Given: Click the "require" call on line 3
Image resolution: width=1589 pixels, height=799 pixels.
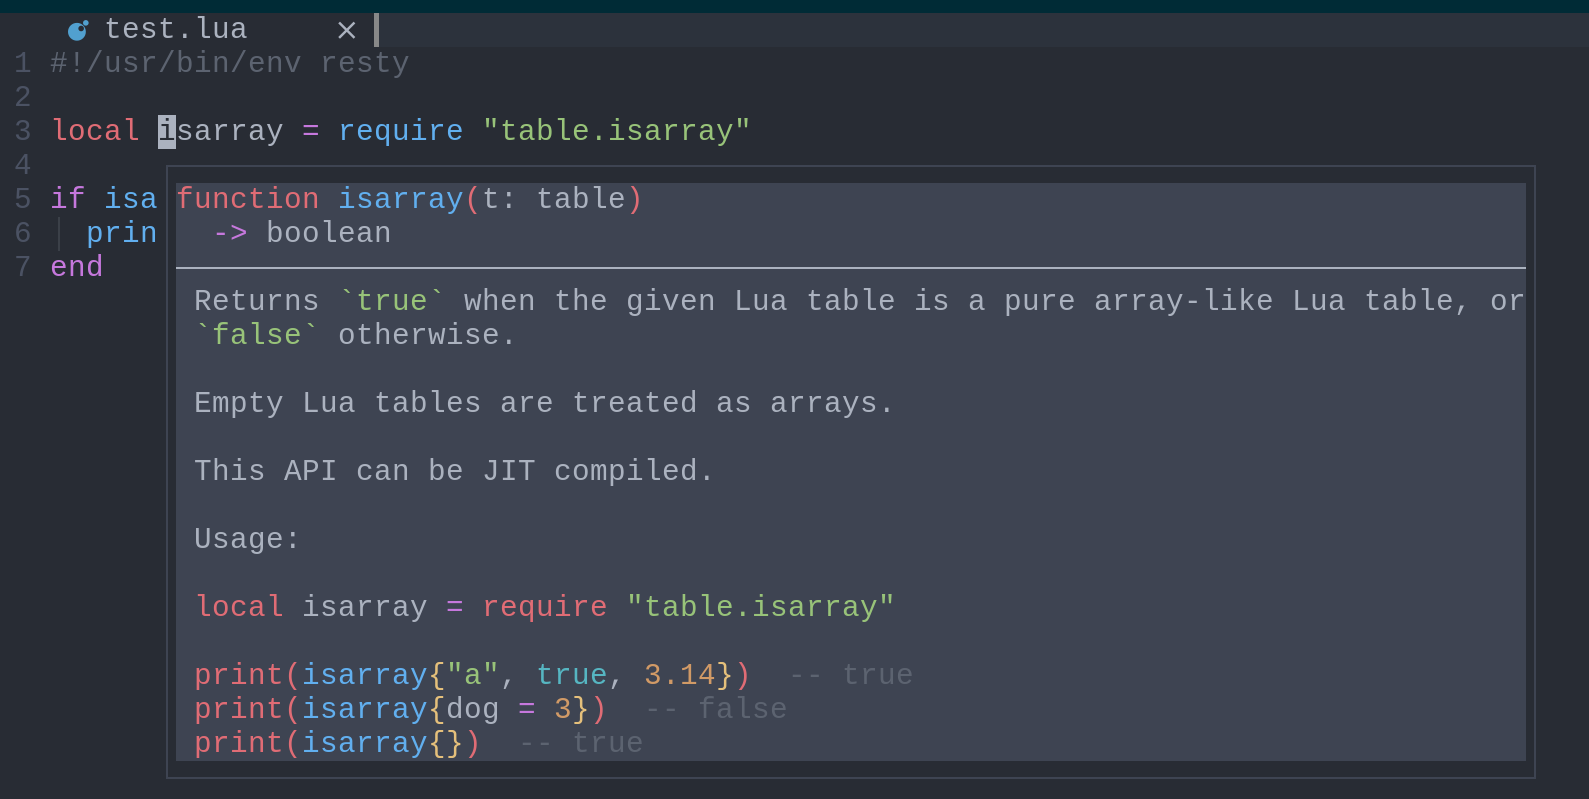Looking at the screenshot, I should coord(401,131).
